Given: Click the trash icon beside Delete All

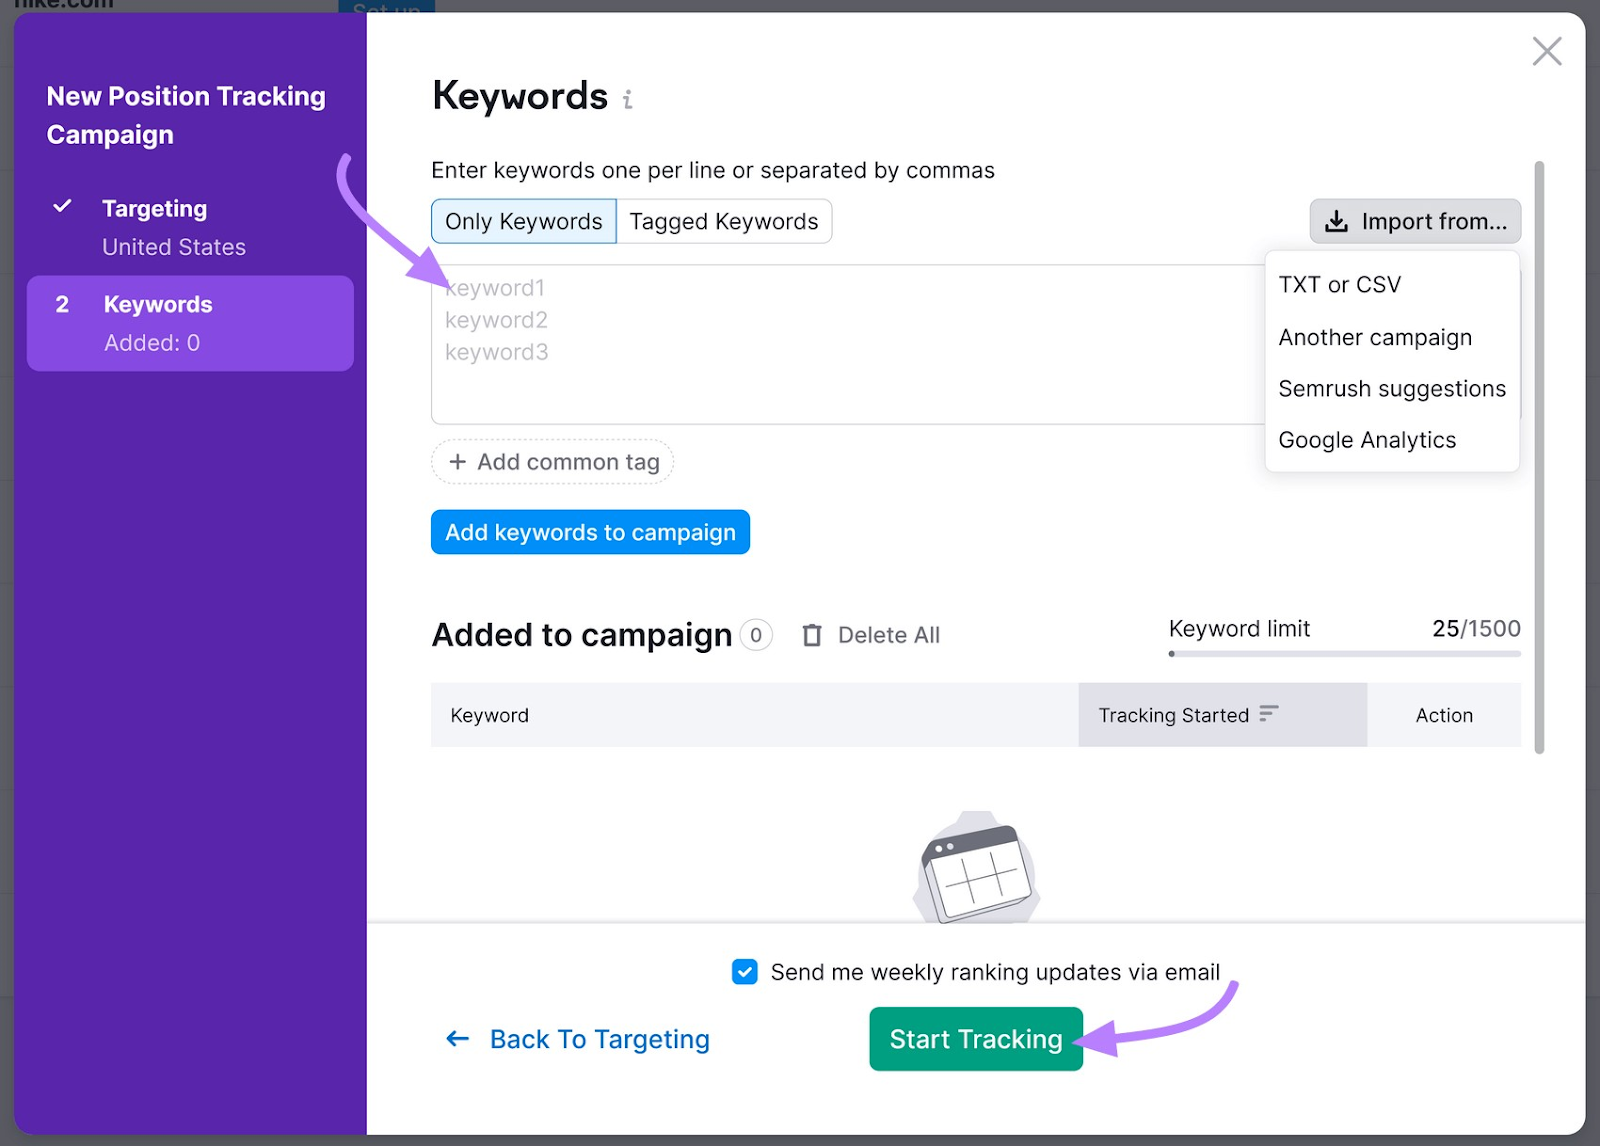Looking at the screenshot, I should point(812,634).
